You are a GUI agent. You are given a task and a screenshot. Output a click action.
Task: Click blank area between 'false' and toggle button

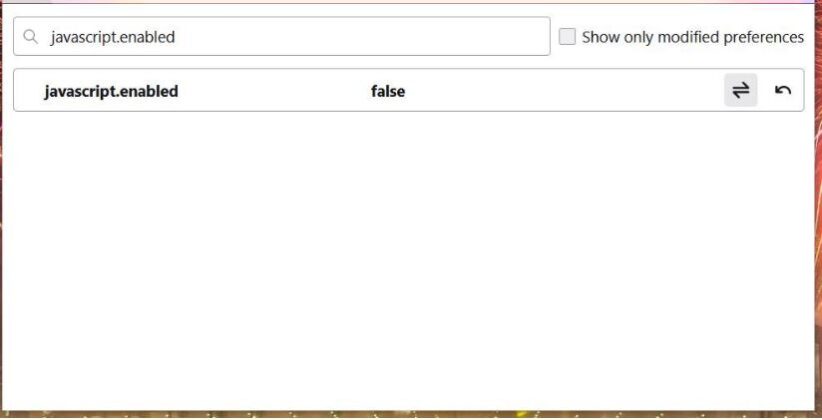(560, 91)
